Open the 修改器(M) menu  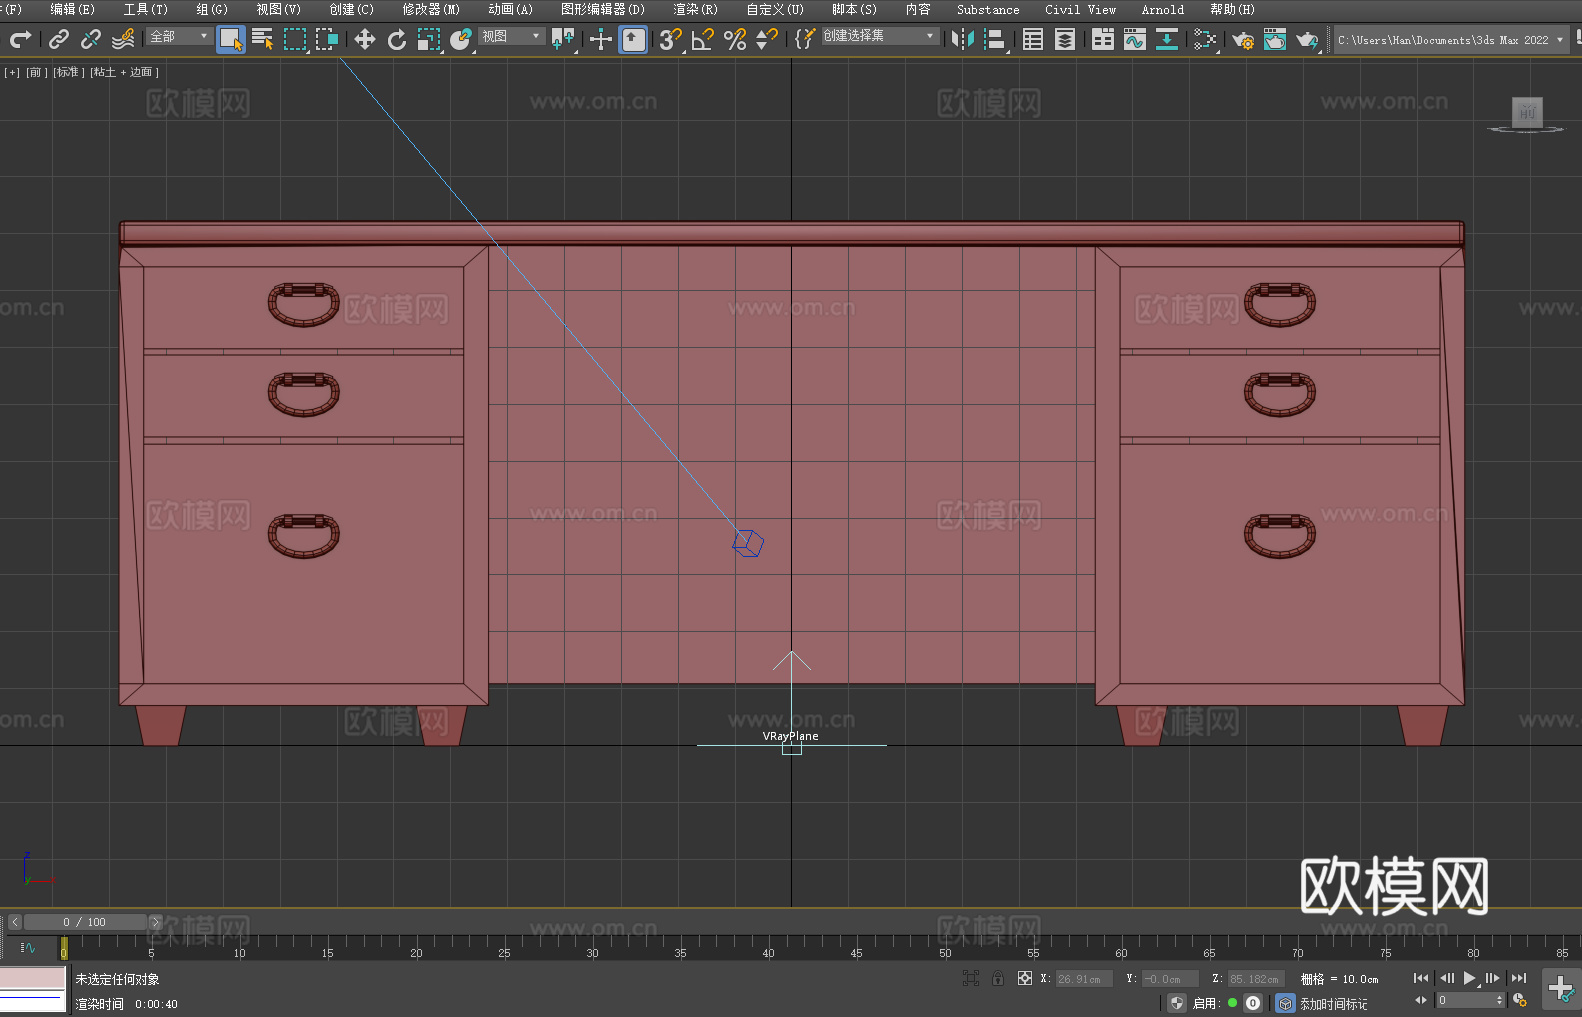click(x=431, y=9)
